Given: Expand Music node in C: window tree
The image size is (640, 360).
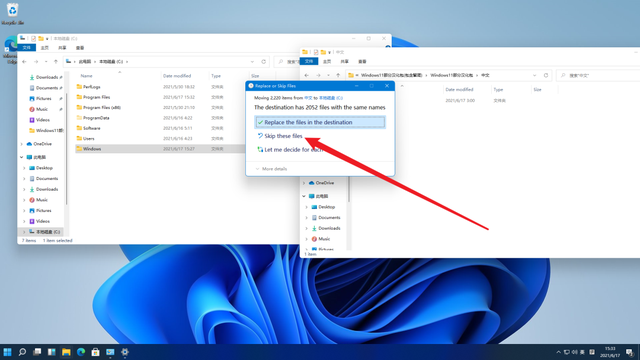Looking at the screenshot, I should pyautogui.click(x=24, y=200).
